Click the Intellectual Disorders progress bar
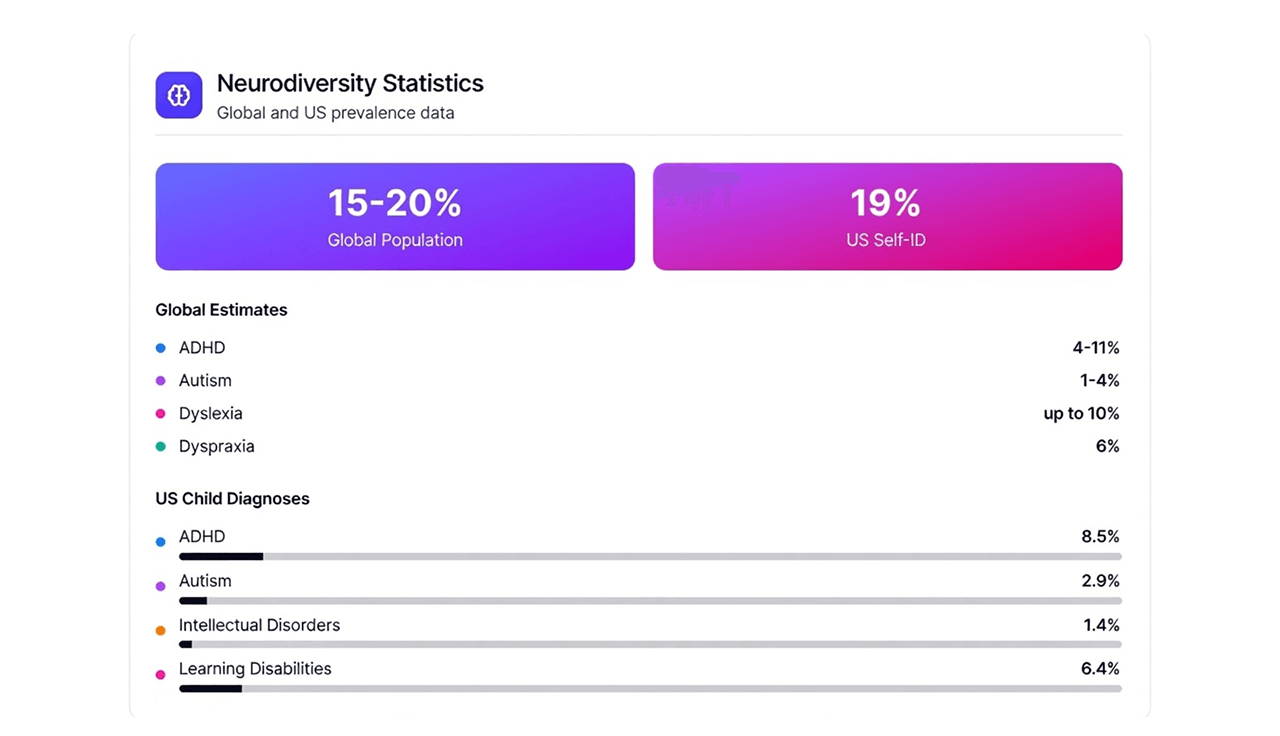Viewport: 1280px width, 736px height. point(650,645)
